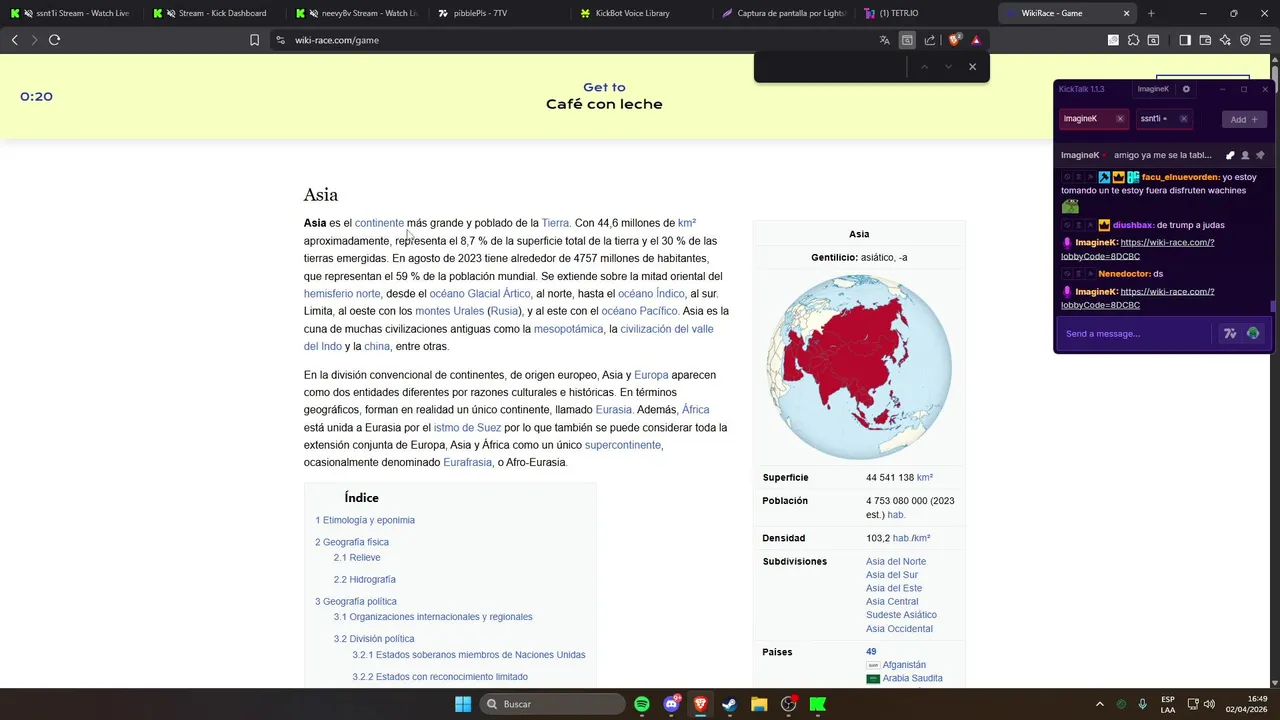Open the Leo AI sparkle icon
Screen dimensions: 1280x720
click(1225, 40)
